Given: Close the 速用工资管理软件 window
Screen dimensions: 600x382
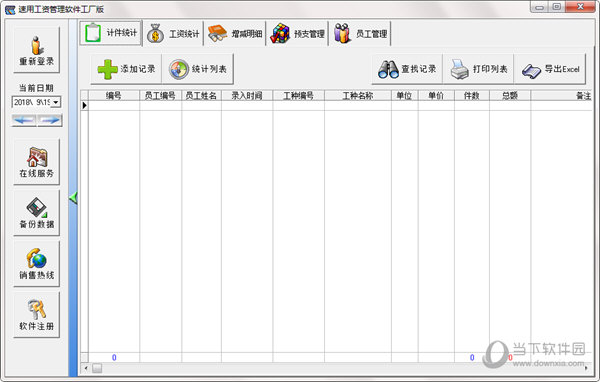Looking at the screenshot, I should click(x=580, y=7).
